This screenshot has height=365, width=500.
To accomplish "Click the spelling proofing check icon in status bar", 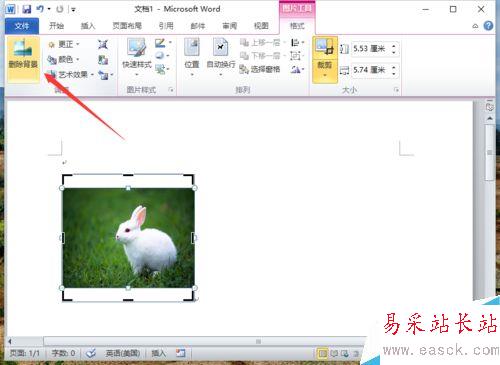I will [91, 353].
